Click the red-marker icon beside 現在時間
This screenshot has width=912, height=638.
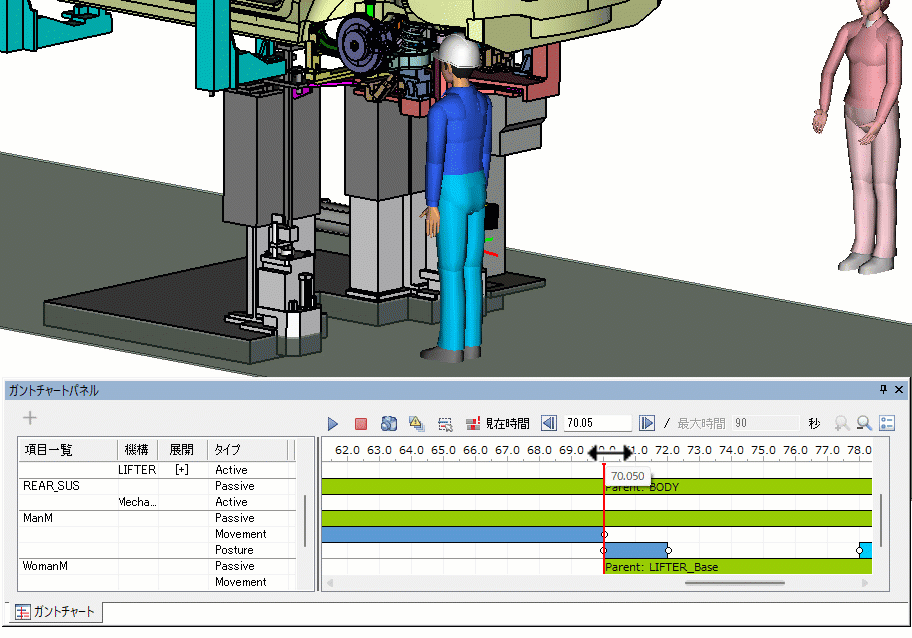(x=473, y=424)
